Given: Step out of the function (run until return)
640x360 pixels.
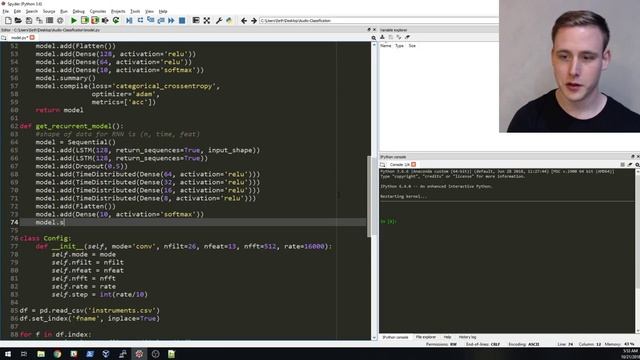Looking at the screenshot, I should click(x=161, y=20).
